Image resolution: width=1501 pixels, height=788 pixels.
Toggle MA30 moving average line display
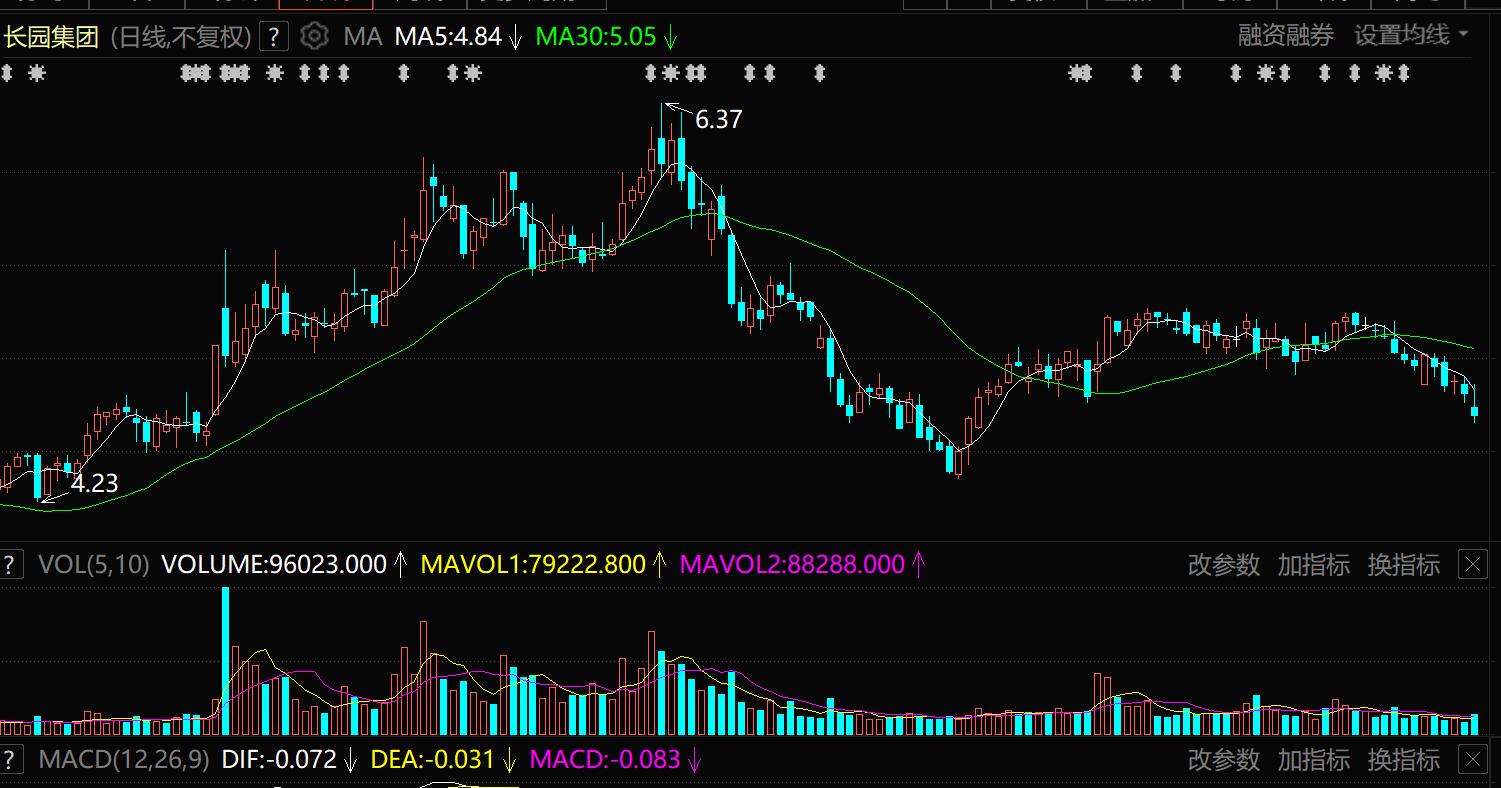pyautogui.click(x=596, y=37)
